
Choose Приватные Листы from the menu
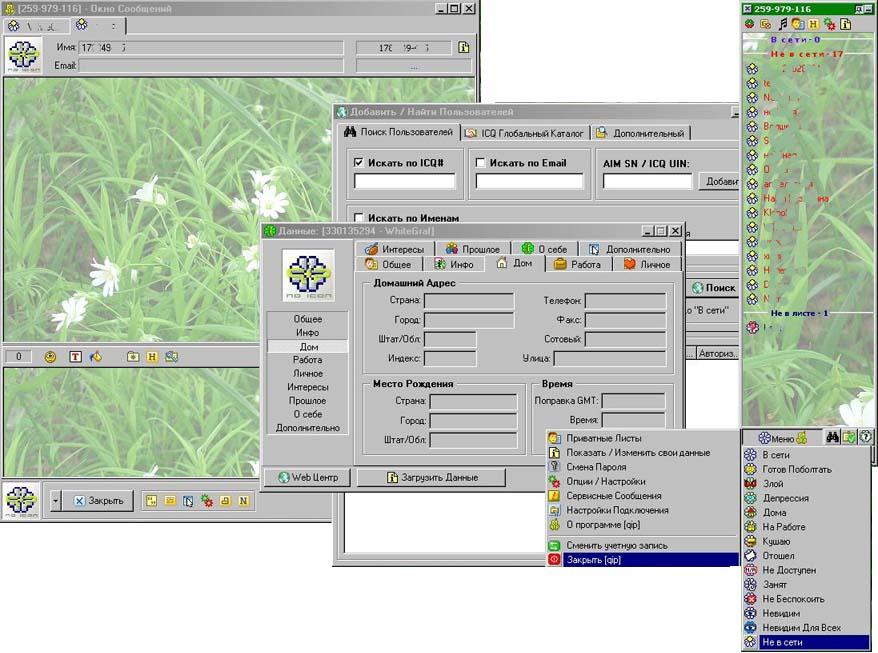[x=643, y=438]
